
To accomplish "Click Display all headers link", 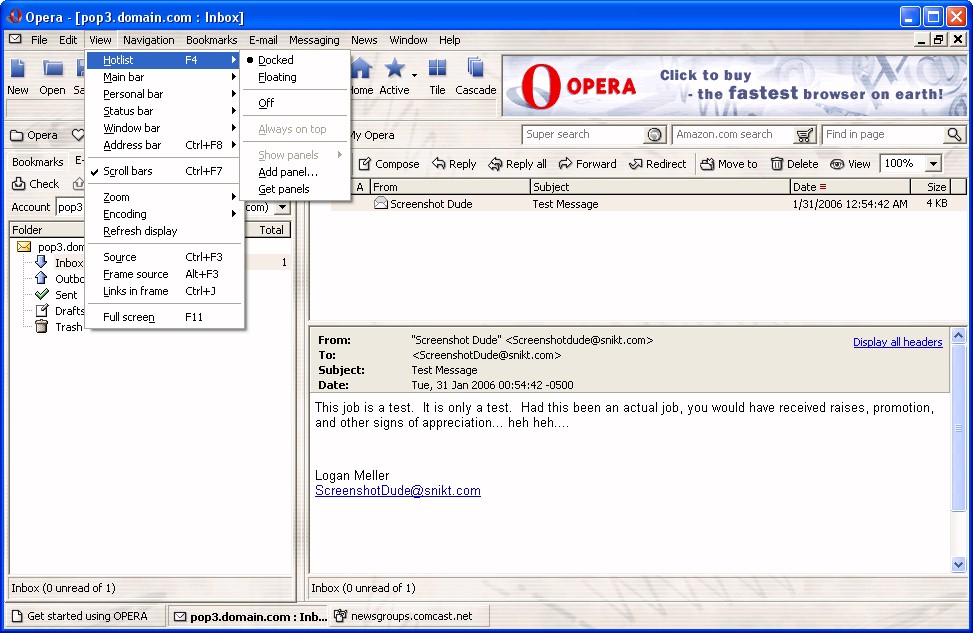I will click(x=897, y=342).
